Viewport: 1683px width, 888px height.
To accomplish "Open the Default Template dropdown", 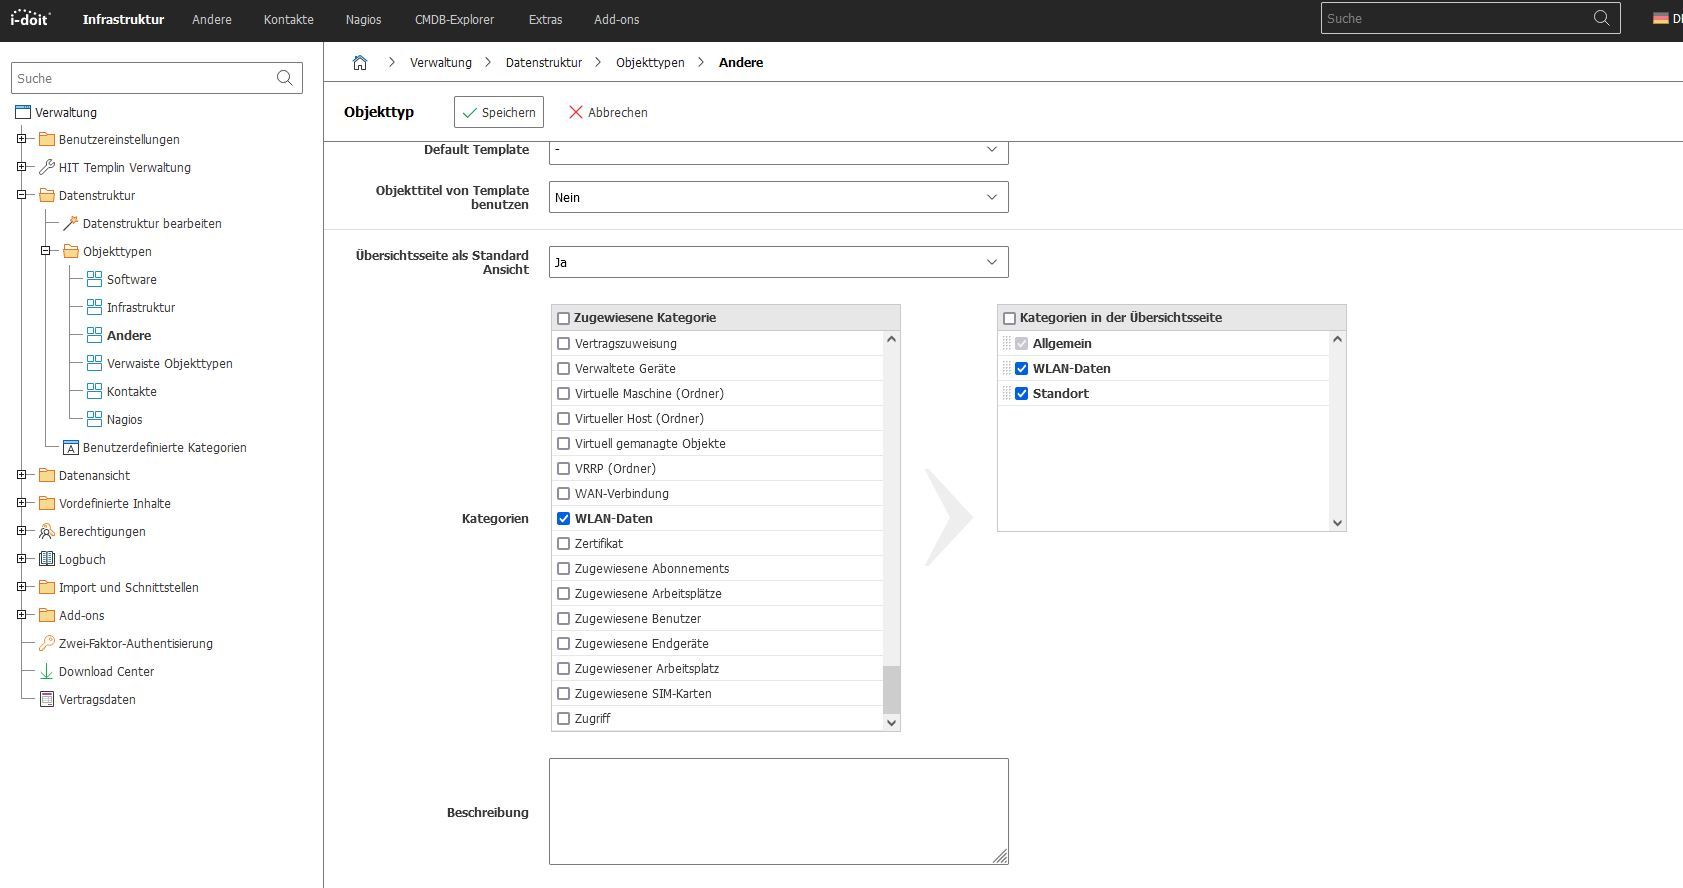I will (778, 151).
